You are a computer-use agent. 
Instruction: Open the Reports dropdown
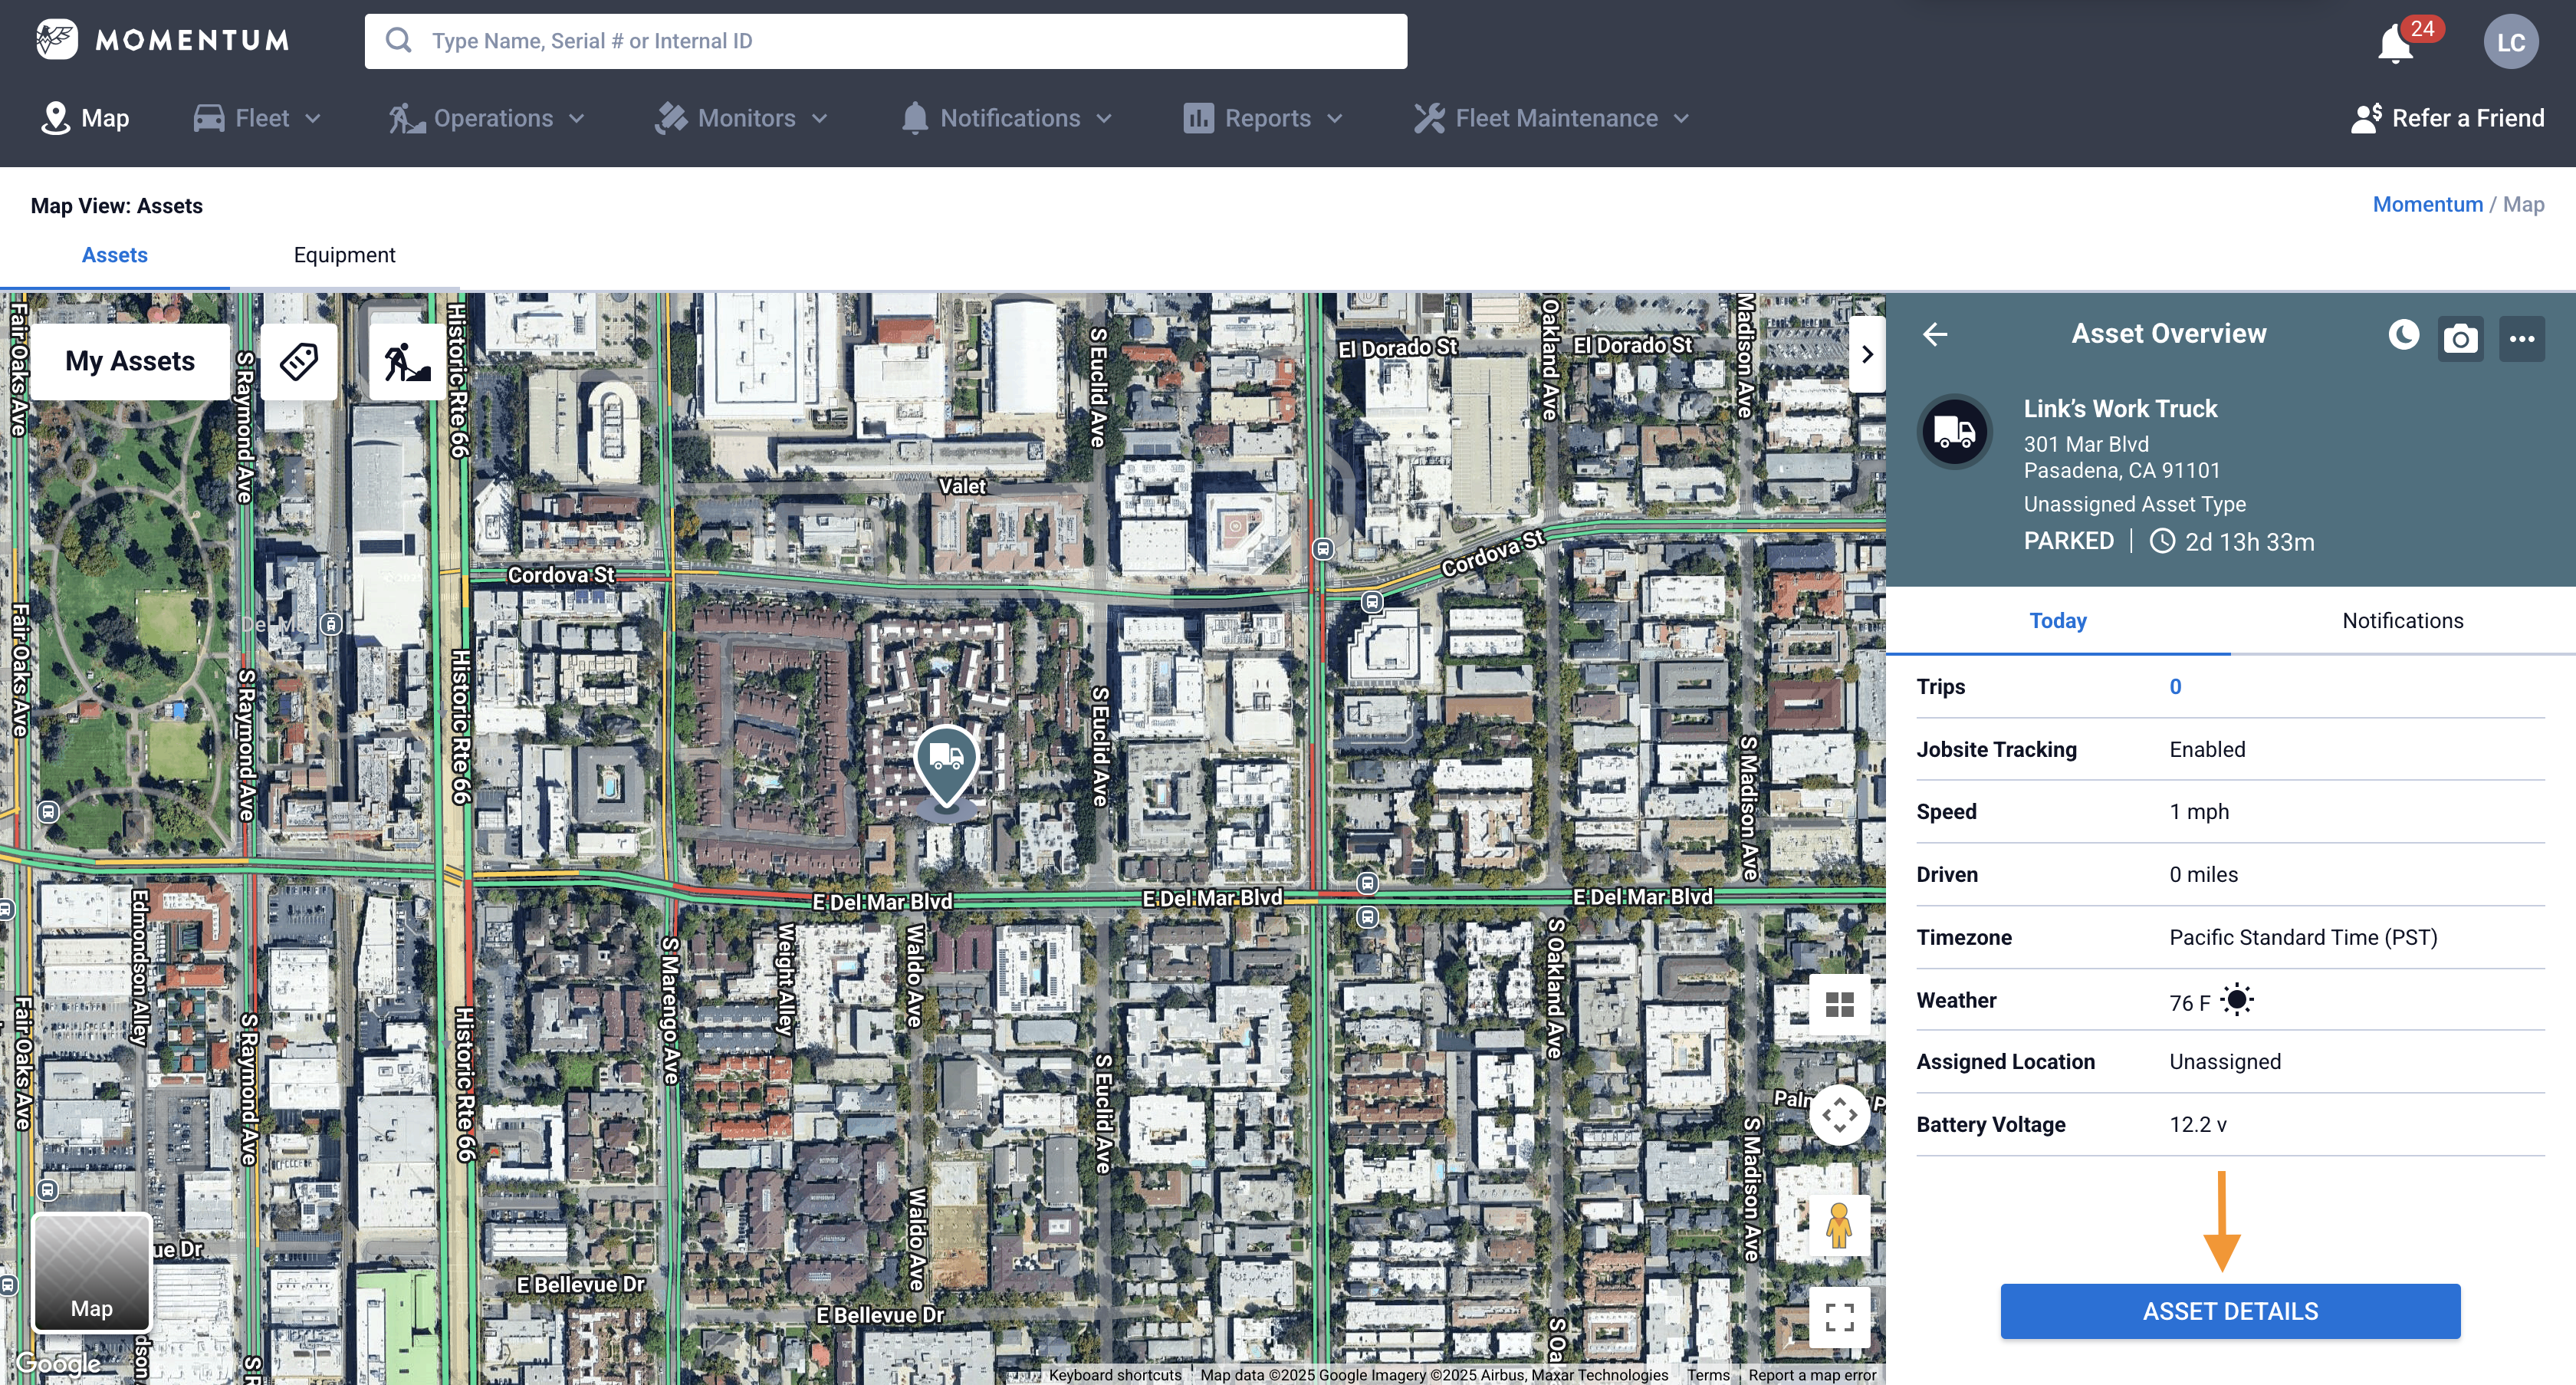tap(1266, 118)
